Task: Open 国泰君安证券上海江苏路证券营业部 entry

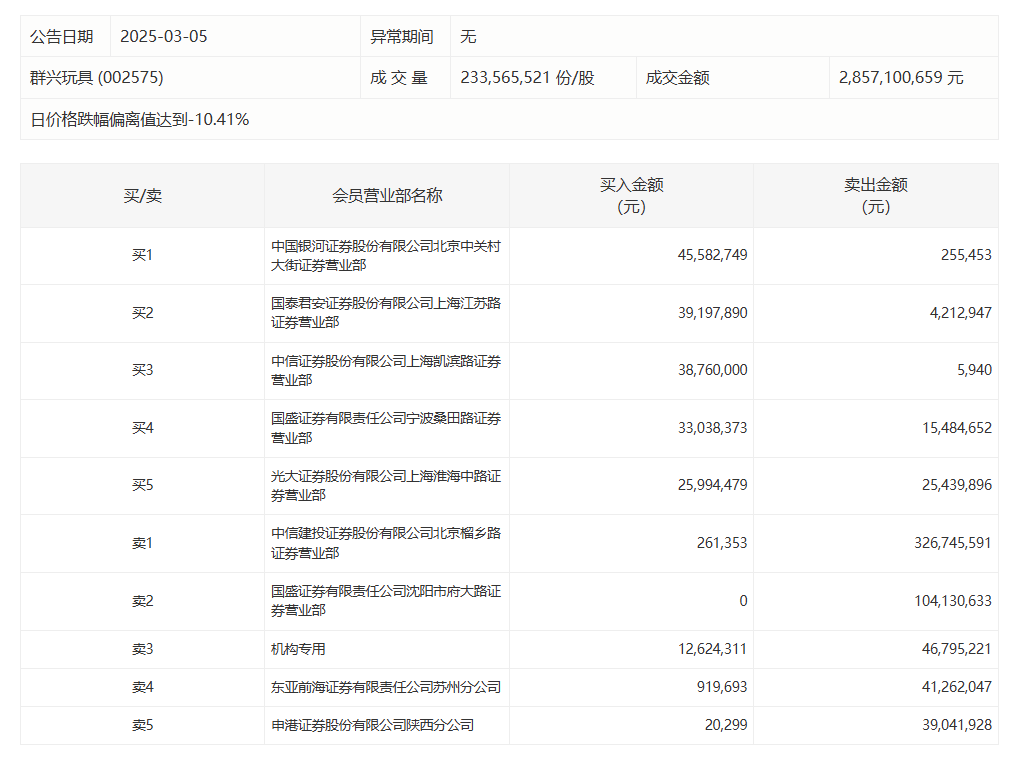Action: pyautogui.click(x=385, y=312)
